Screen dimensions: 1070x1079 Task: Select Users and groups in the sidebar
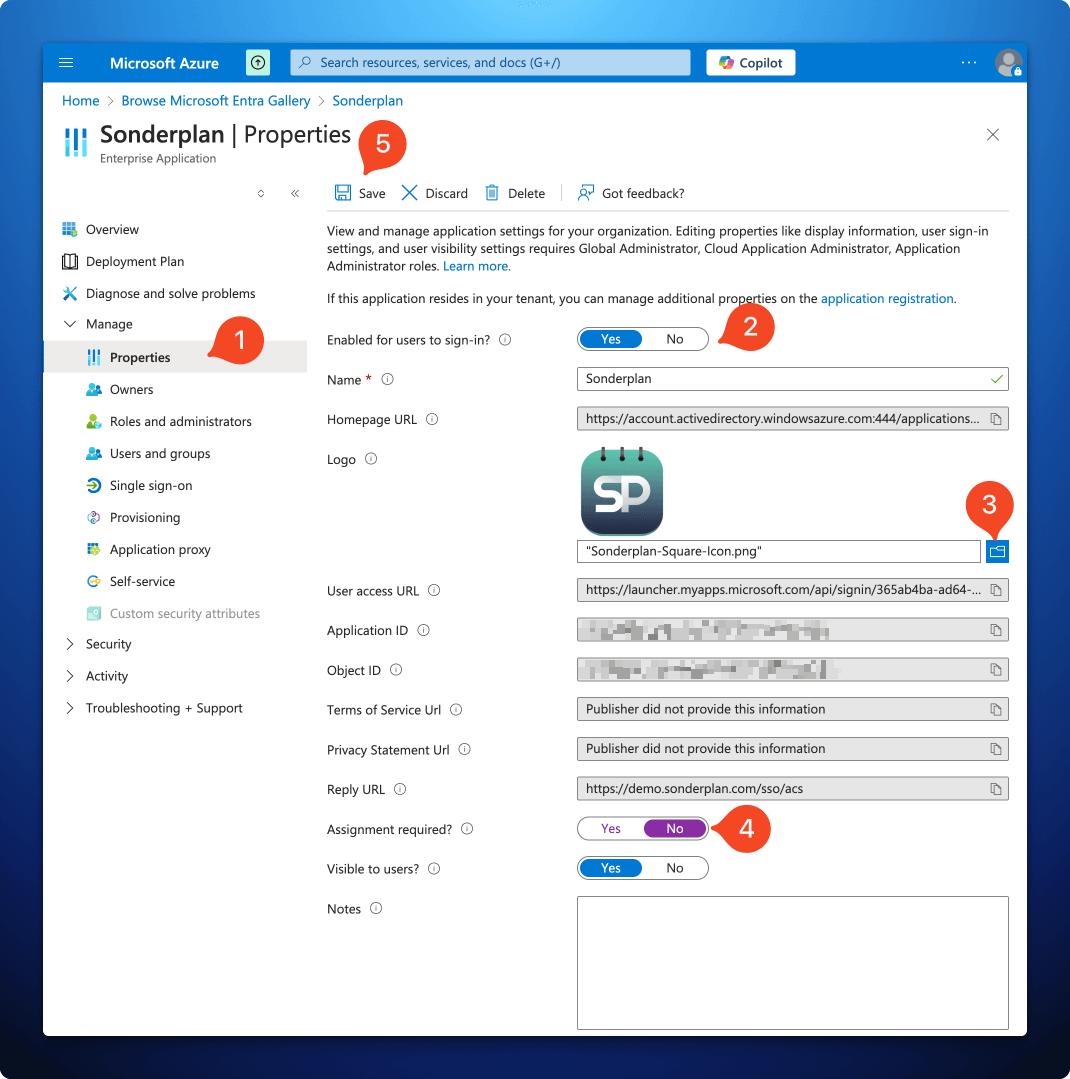[x=158, y=453]
